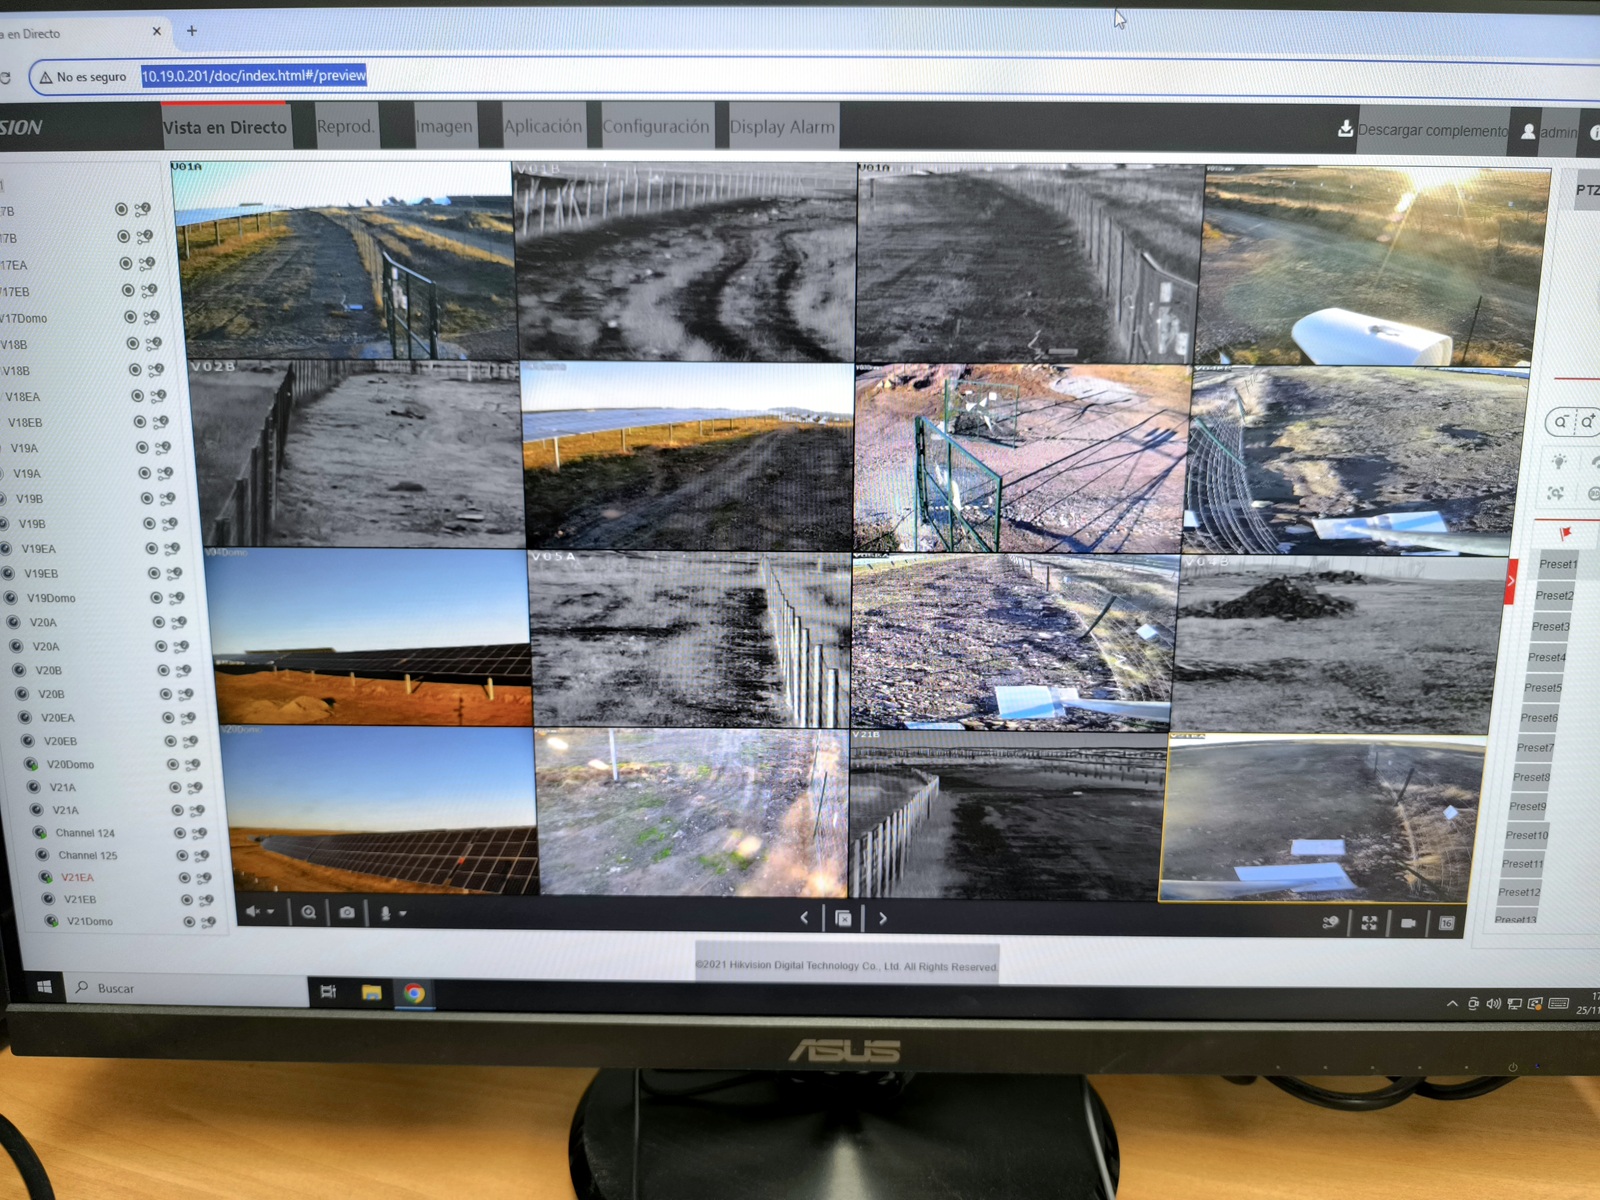Go to previous page of camera feeds
The width and height of the screenshot is (1600, 1200).
tap(804, 918)
